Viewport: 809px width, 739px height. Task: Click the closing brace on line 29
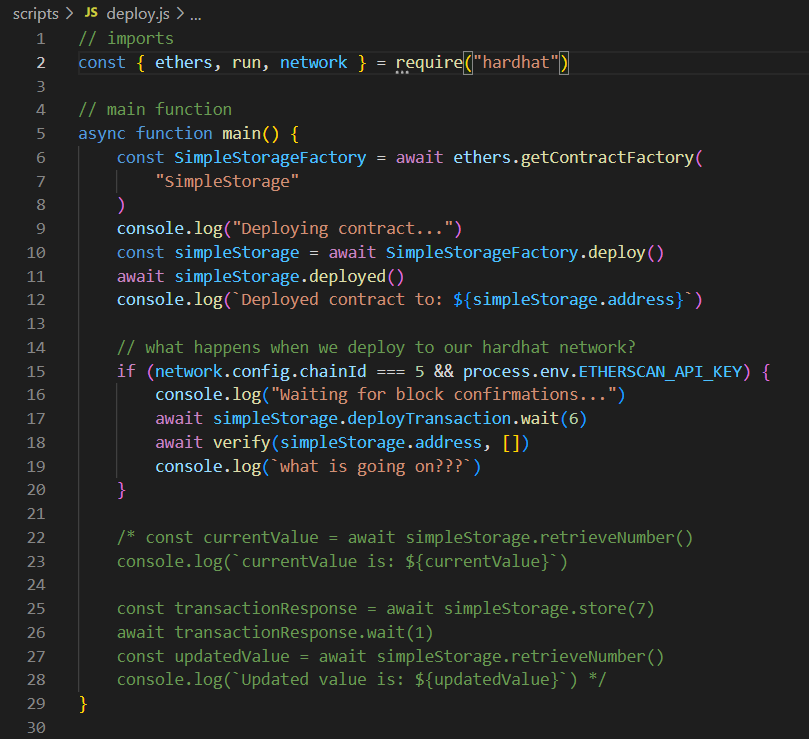click(83, 704)
